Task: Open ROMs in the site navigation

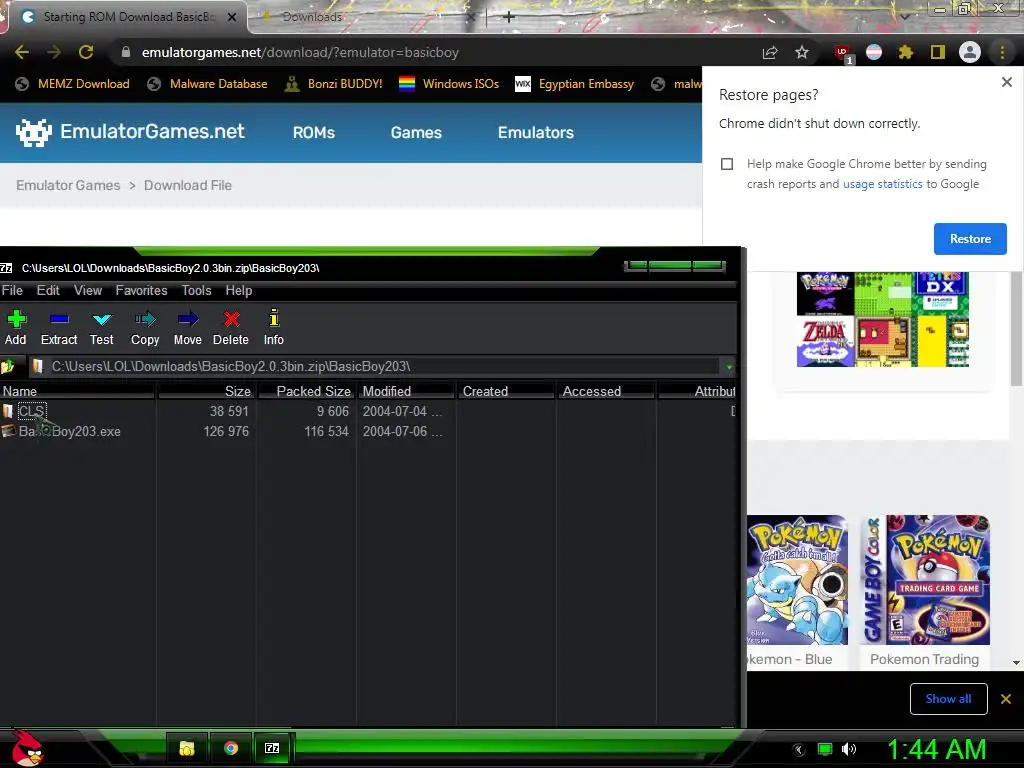Action: click(313, 133)
